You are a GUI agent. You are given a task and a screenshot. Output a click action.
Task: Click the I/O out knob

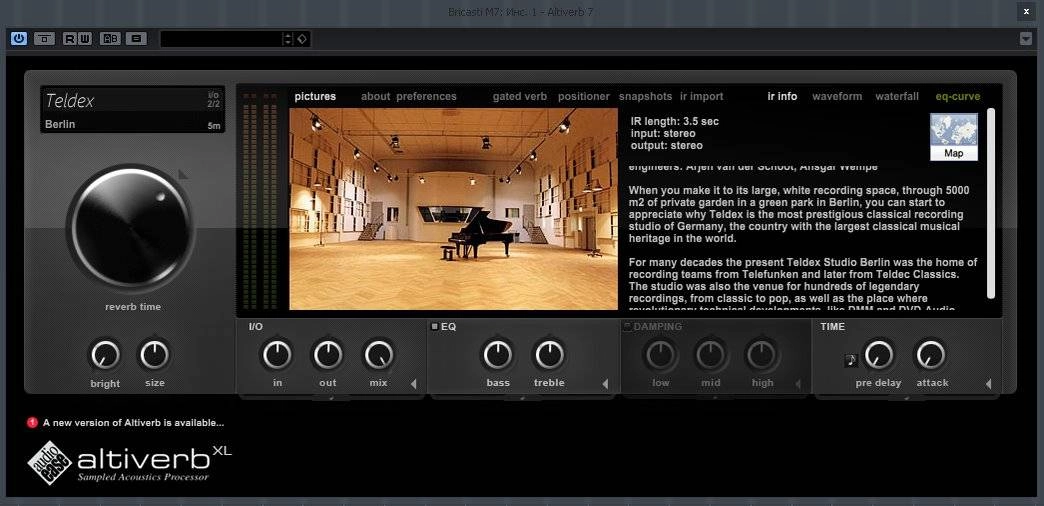(x=328, y=355)
